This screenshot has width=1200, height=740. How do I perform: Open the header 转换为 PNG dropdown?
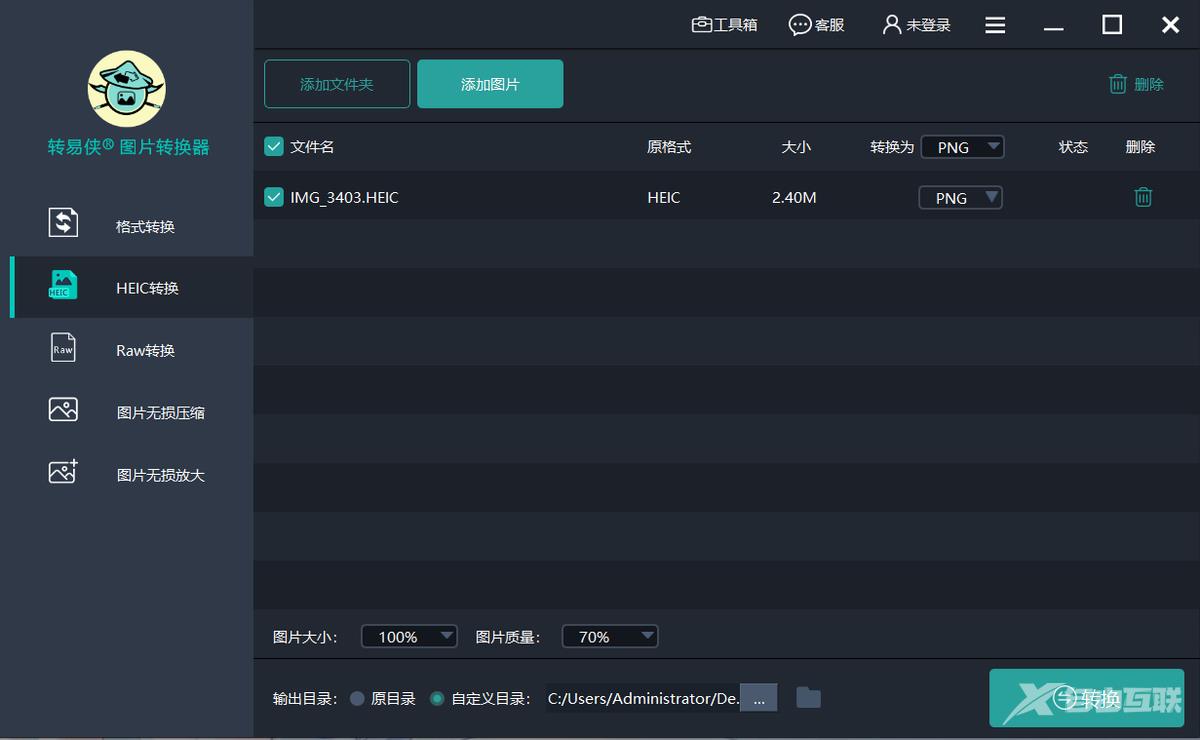[962, 147]
